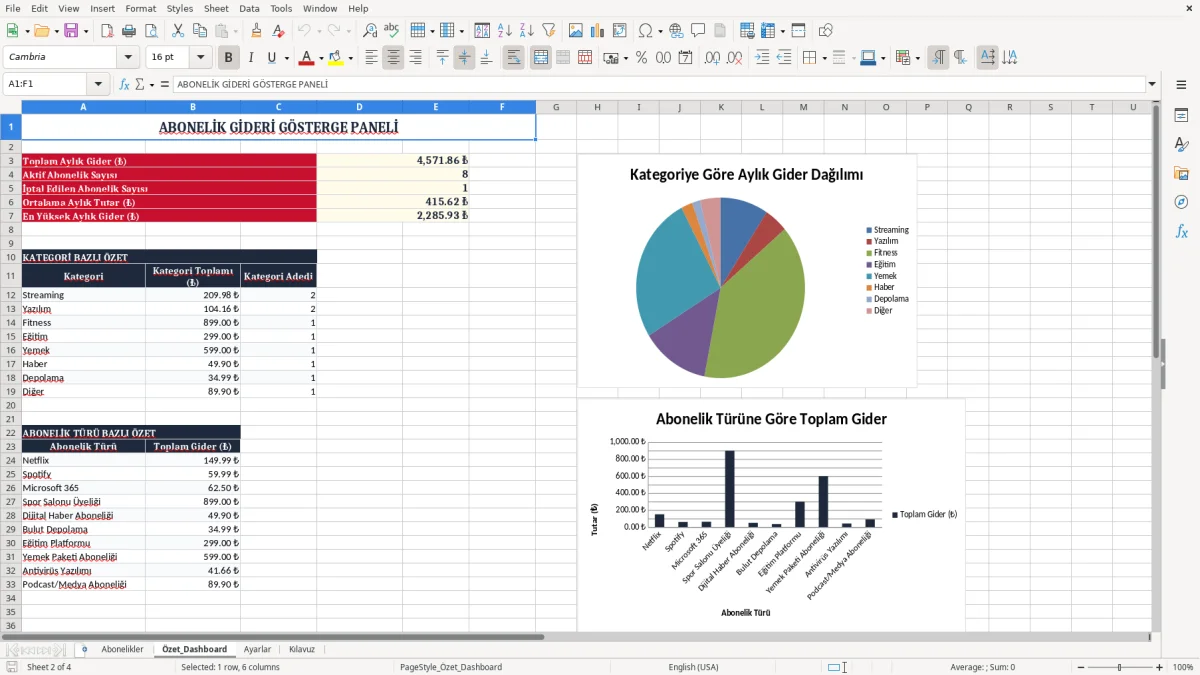Open the Font Name dropdown
Viewport: 1200px width, 675px height.
click(128, 58)
